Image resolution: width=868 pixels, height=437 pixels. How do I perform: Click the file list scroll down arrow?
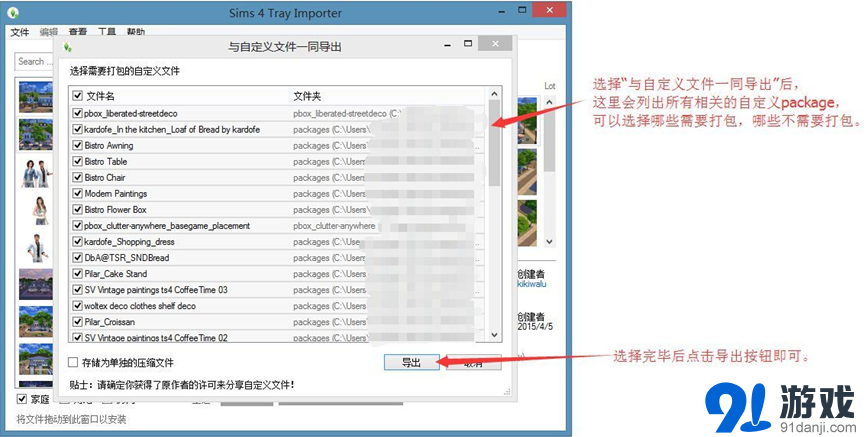click(x=494, y=335)
